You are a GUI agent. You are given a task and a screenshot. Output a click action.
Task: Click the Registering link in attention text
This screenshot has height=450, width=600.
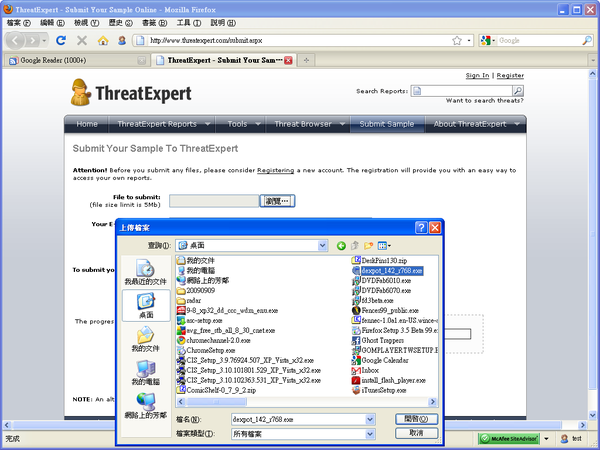coord(276,170)
